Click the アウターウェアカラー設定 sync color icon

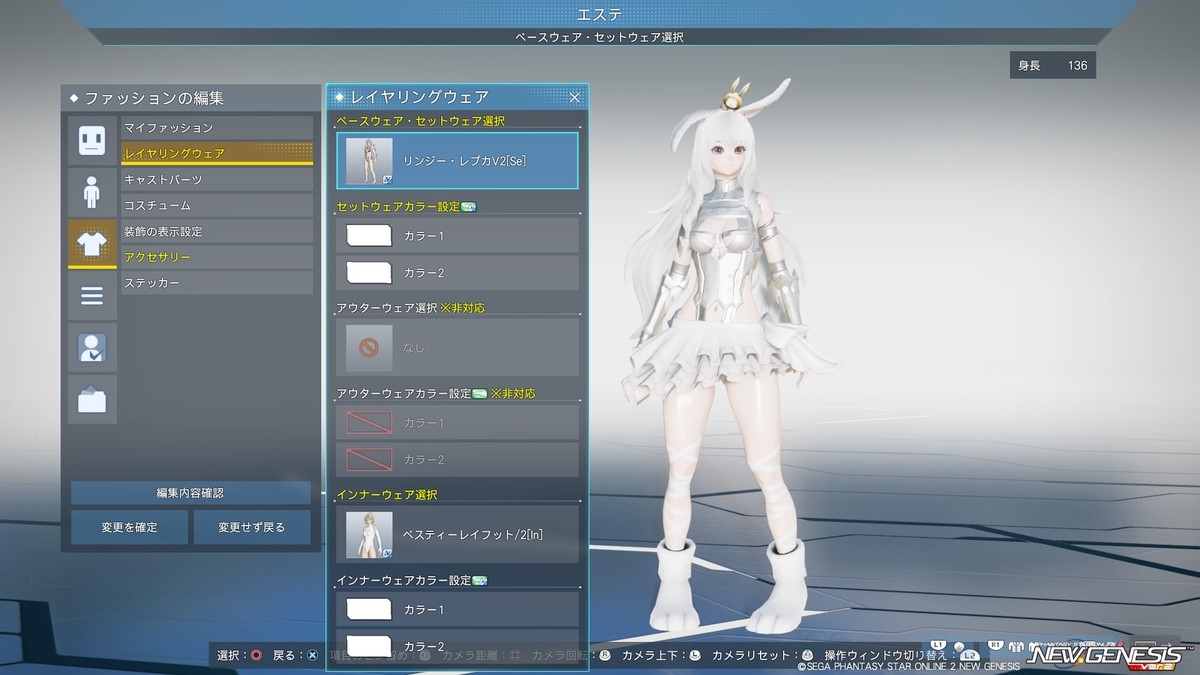coord(480,394)
